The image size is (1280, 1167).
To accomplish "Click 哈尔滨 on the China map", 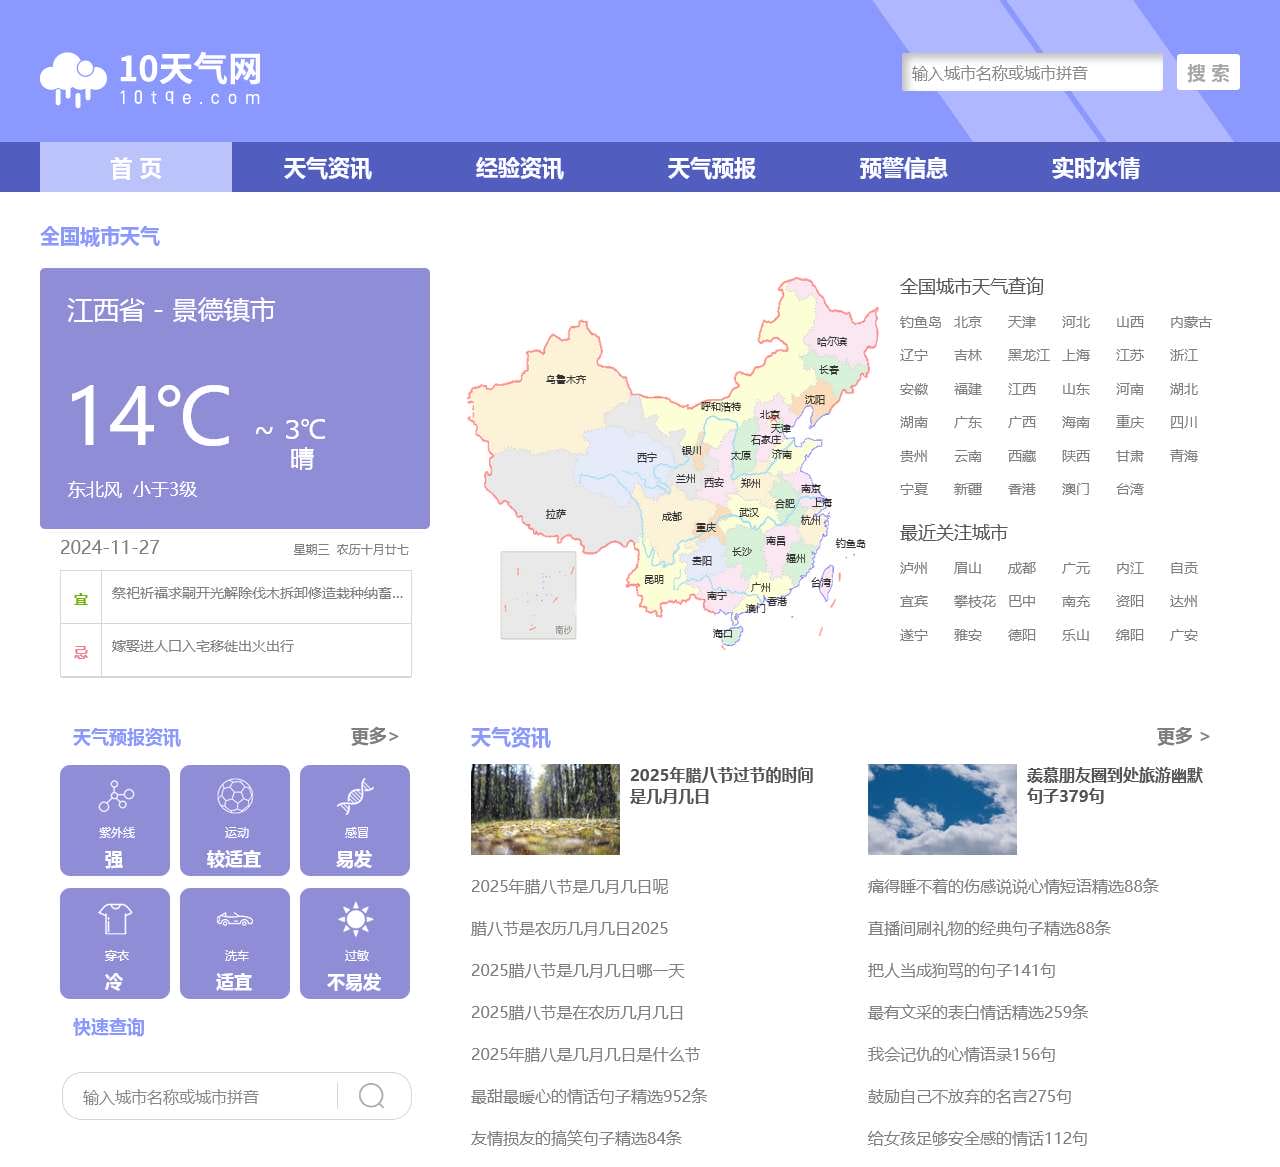I will pyautogui.click(x=832, y=342).
